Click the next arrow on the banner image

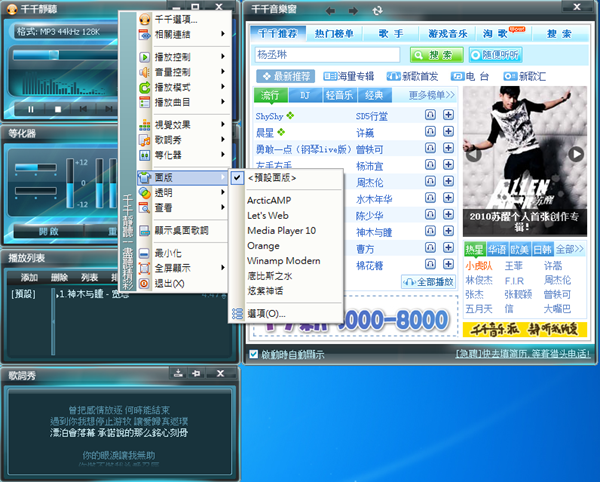click(576, 153)
